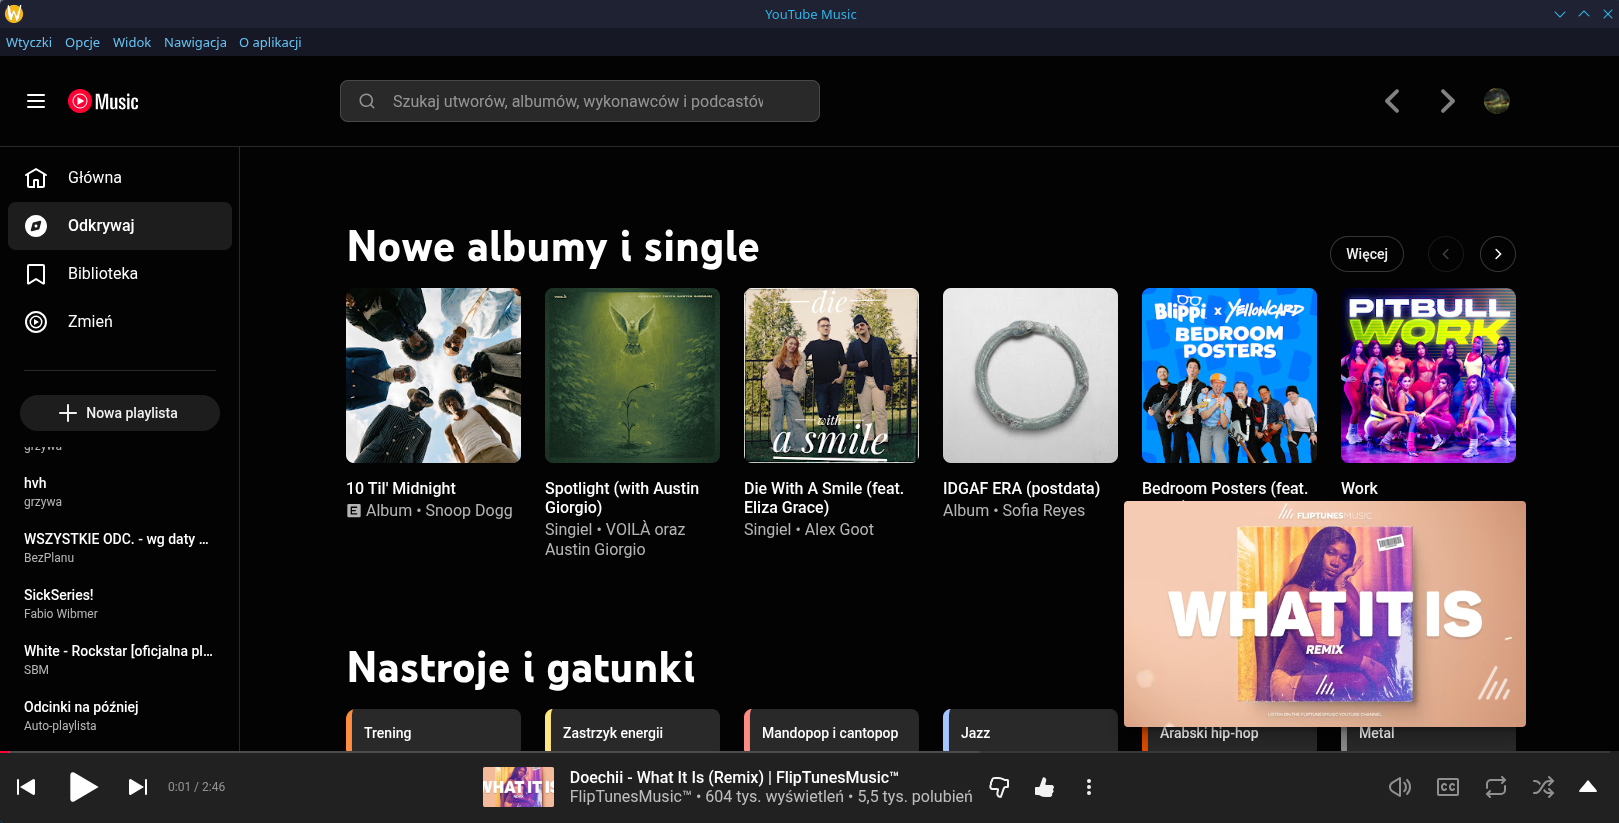Viewport: 1619px width, 823px height.
Task: Toggle closed captions
Action: click(1447, 787)
